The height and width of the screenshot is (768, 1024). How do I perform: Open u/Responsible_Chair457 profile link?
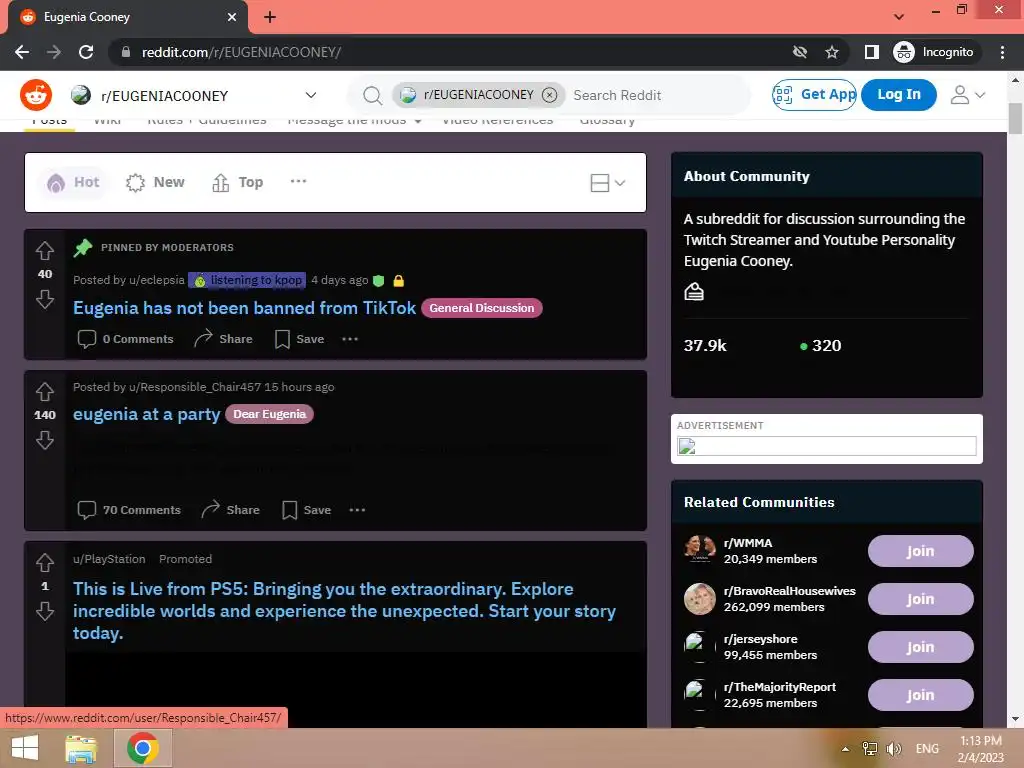point(195,387)
